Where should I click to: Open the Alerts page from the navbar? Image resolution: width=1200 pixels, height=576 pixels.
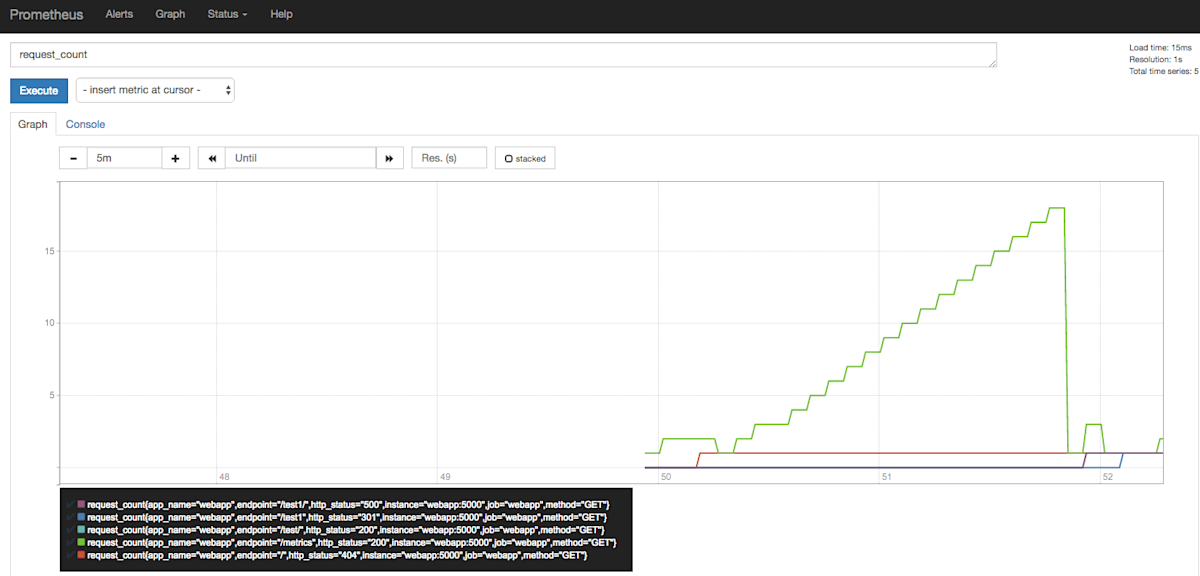click(119, 14)
